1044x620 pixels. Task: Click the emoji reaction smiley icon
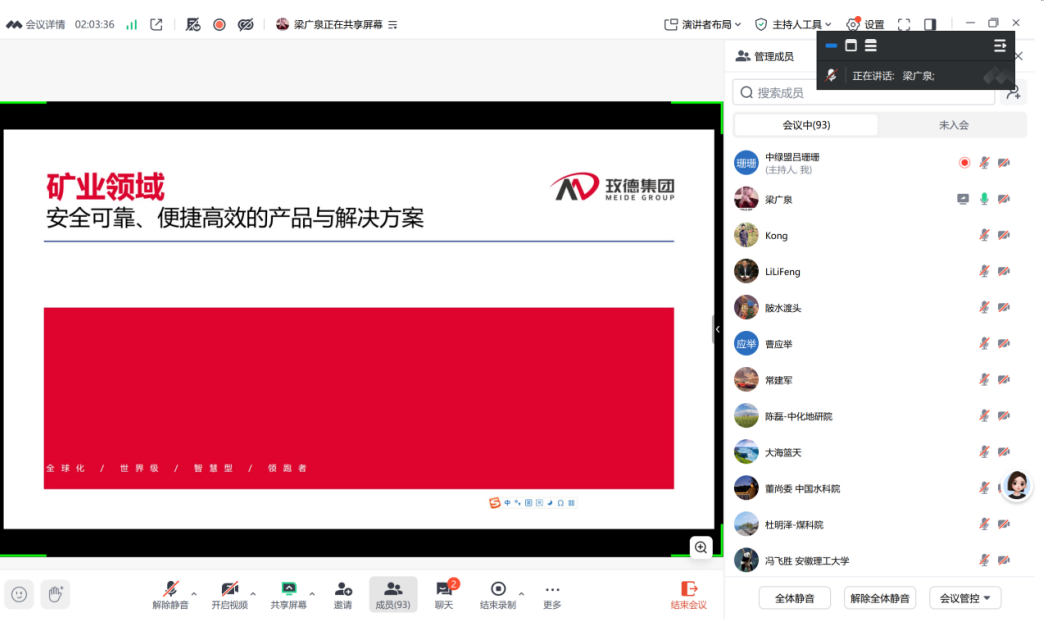click(19, 594)
